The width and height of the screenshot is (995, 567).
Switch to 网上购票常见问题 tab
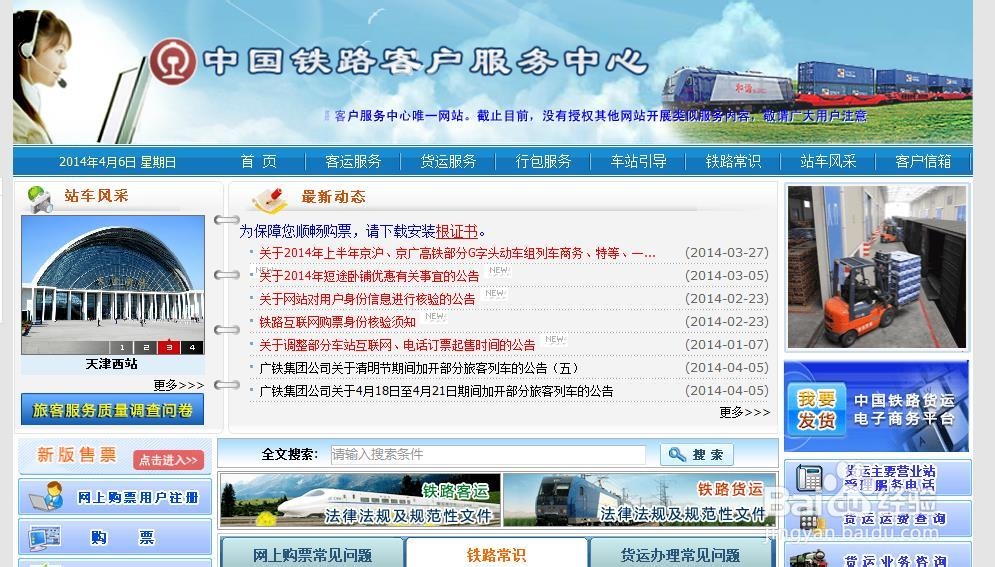pos(312,554)
